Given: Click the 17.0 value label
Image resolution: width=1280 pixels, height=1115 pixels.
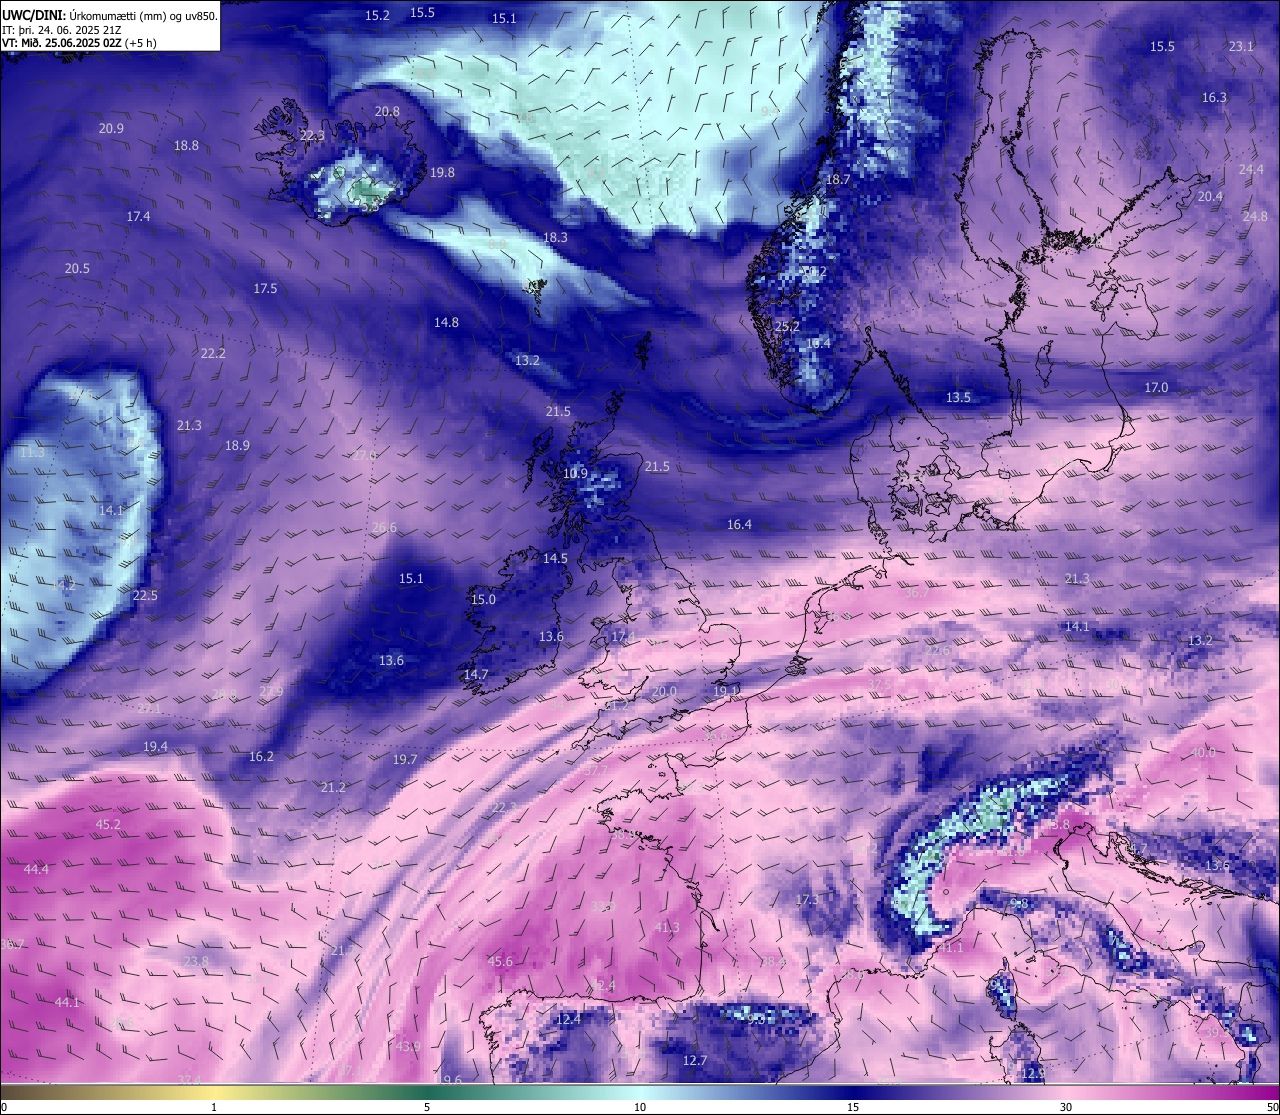Looking at the screenshot, I should (1156, 388).
